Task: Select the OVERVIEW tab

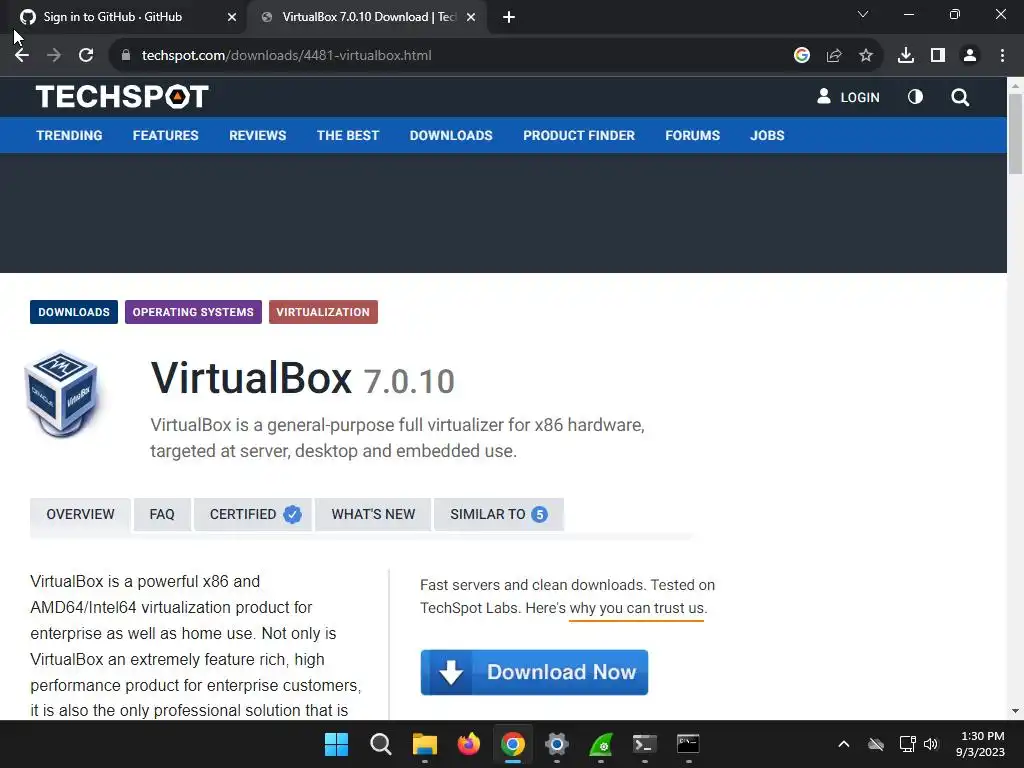Action: 80,515
